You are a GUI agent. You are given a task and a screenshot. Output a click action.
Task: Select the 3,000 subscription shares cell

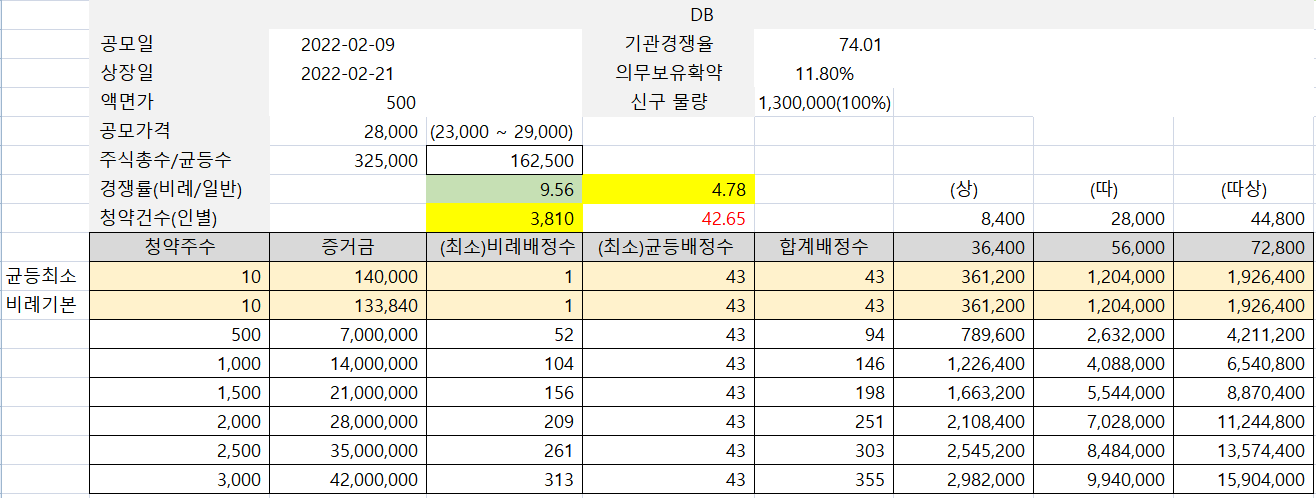coord(179,480)
